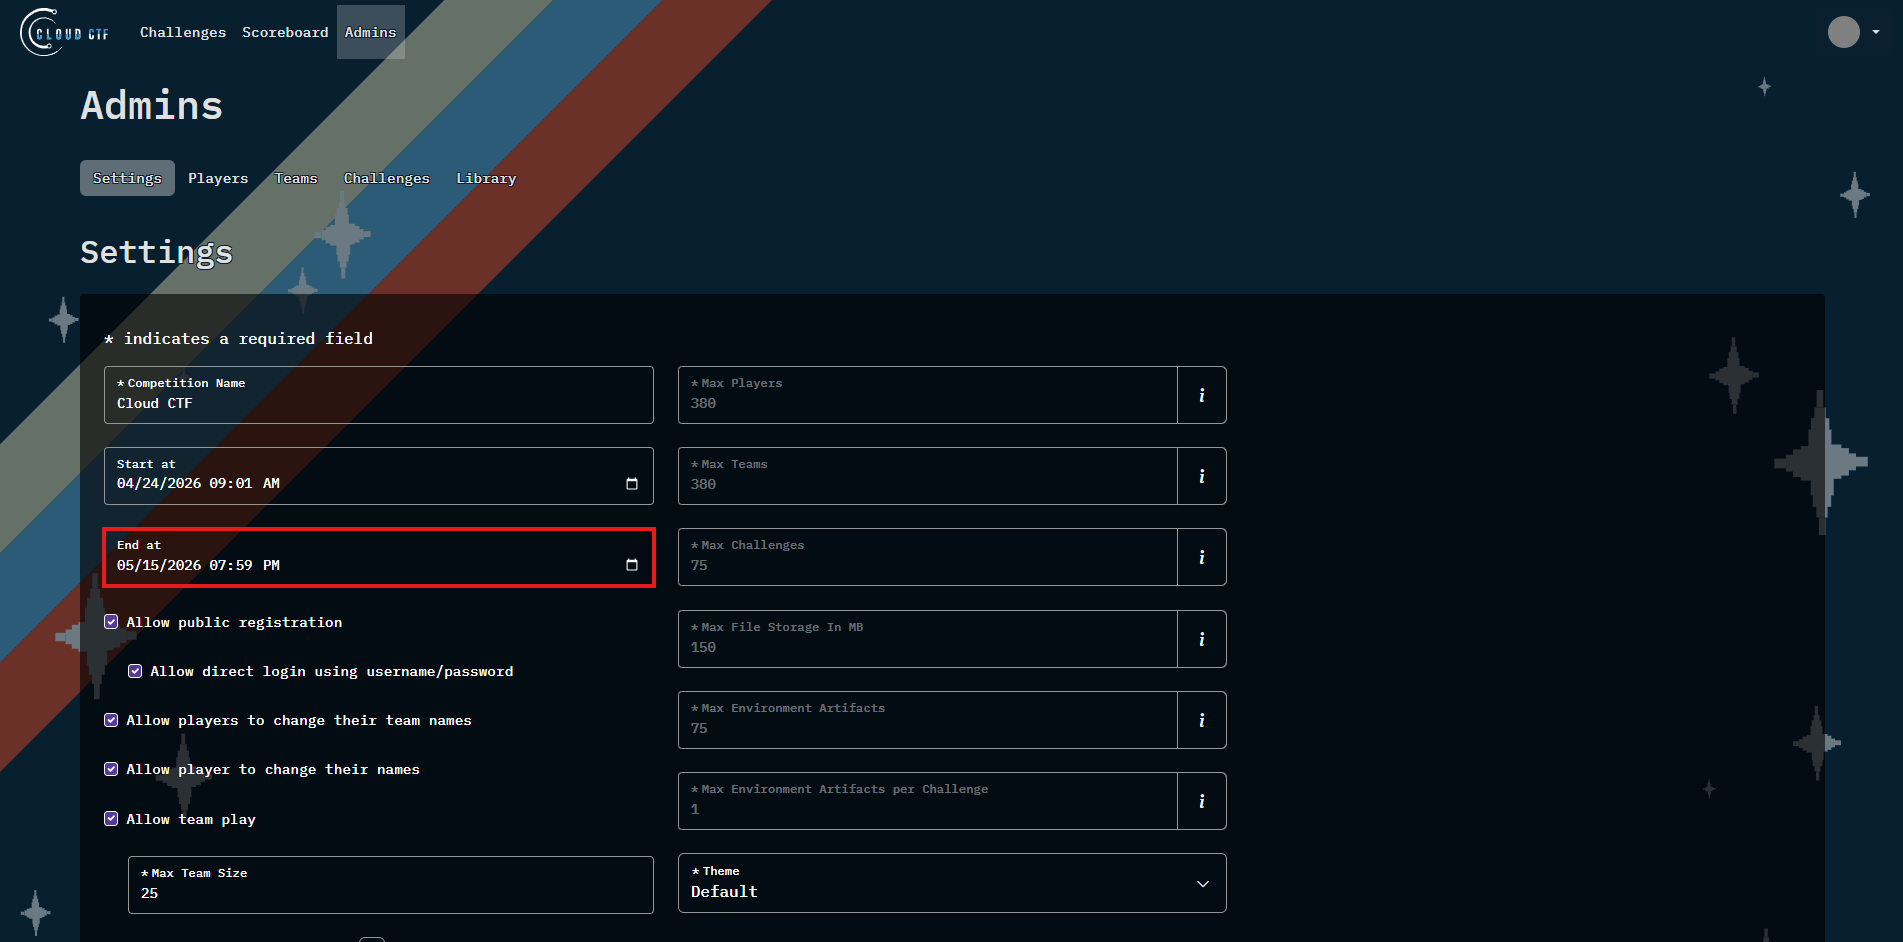Show info for Max Environment Artifacts
The width and height of the screenshot is (1903, 942).
tap(1202, 720)
